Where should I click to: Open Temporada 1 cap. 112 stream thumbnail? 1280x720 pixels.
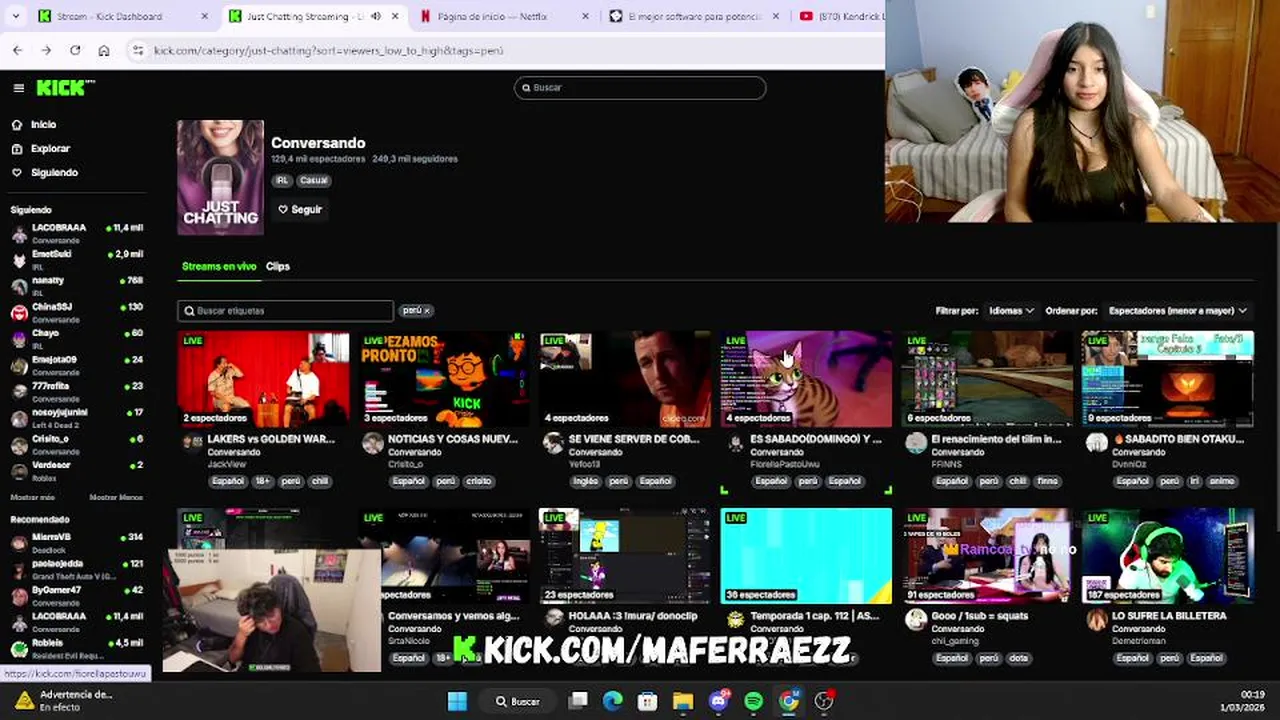pos(806,556)
